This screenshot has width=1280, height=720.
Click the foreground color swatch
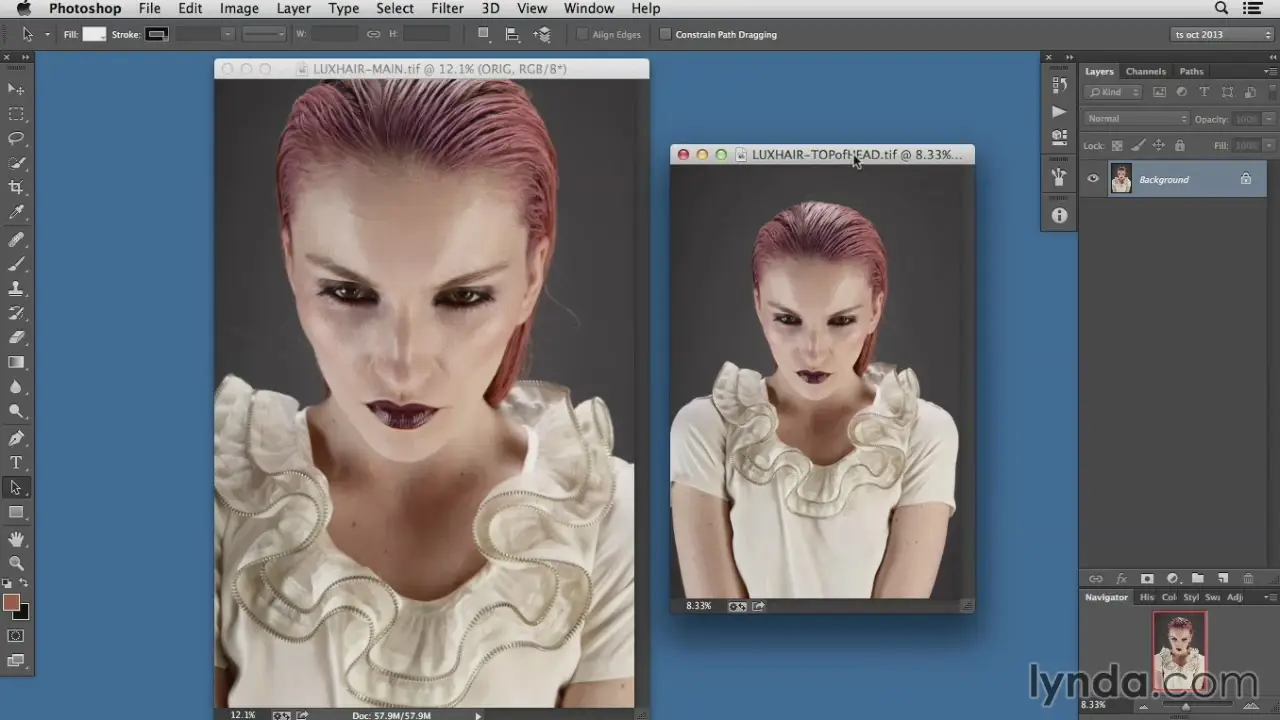click(11, 602)
